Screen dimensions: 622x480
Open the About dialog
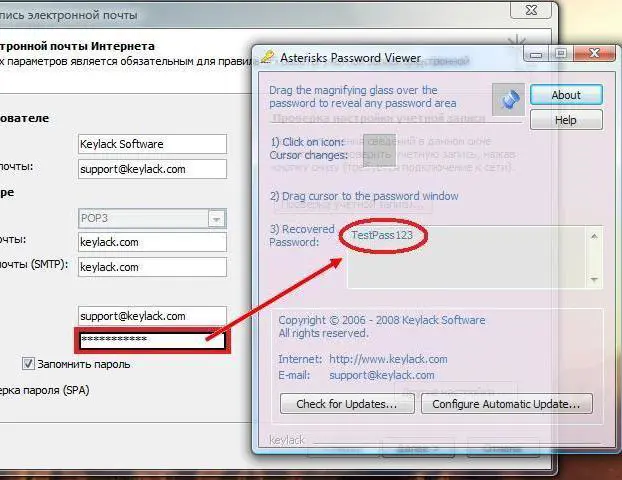pos(566,95)
